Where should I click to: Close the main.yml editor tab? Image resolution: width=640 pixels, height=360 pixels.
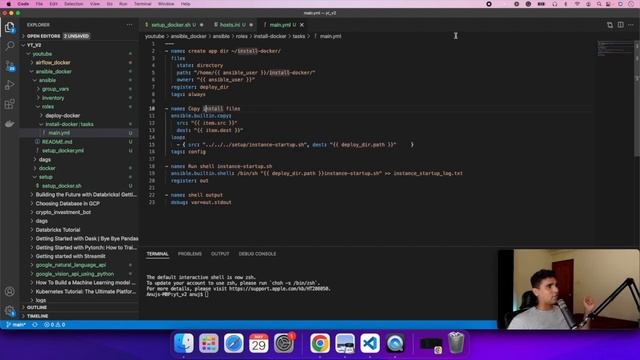tap(302, 25)
